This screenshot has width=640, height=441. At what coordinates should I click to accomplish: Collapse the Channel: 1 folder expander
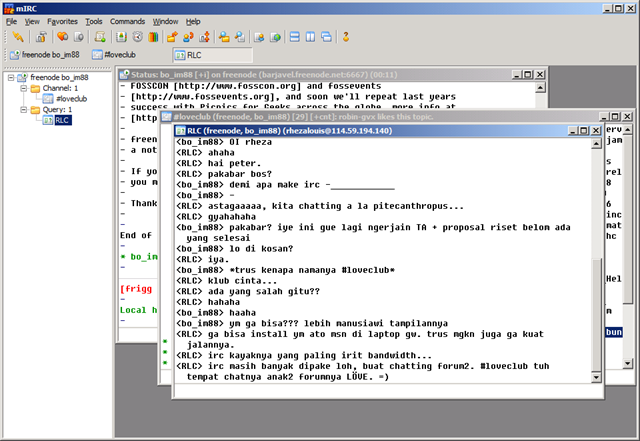coord(24,88)
